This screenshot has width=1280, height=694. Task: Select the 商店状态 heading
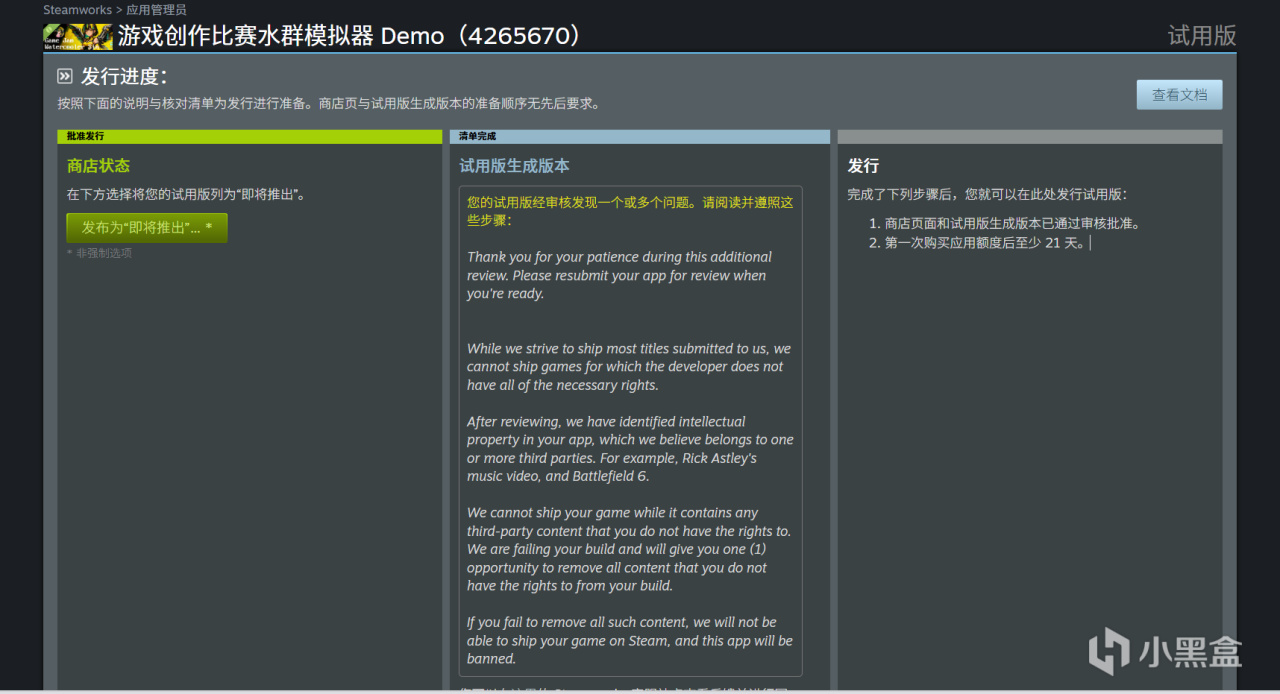click(x=98, y=166)
